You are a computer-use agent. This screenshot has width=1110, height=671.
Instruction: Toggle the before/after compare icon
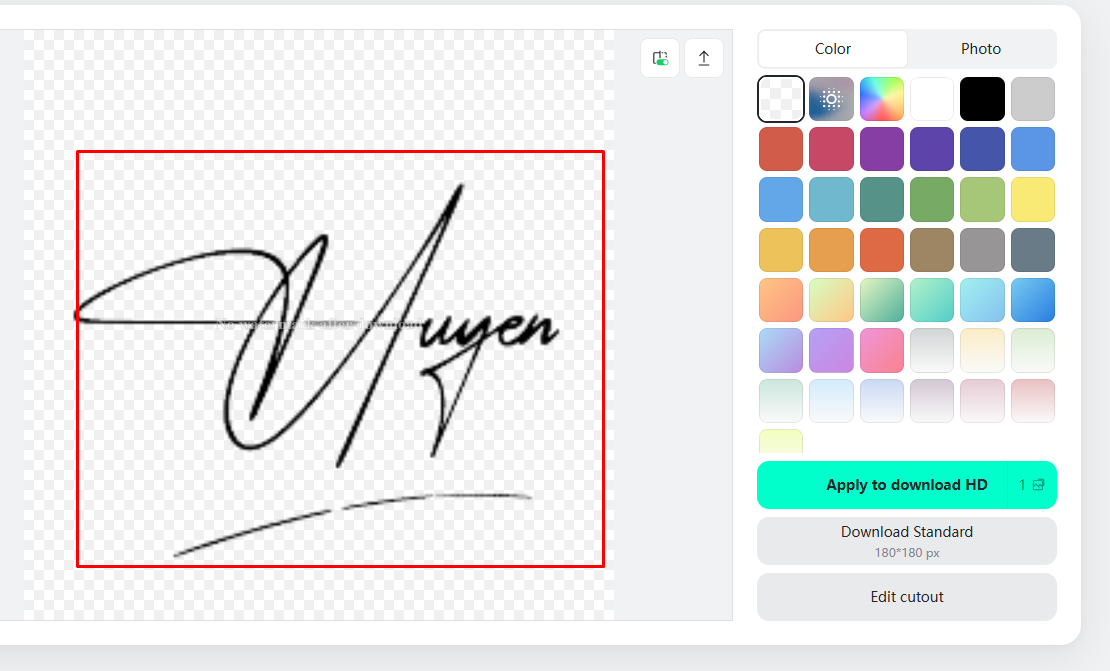click(x=660, y=59)
